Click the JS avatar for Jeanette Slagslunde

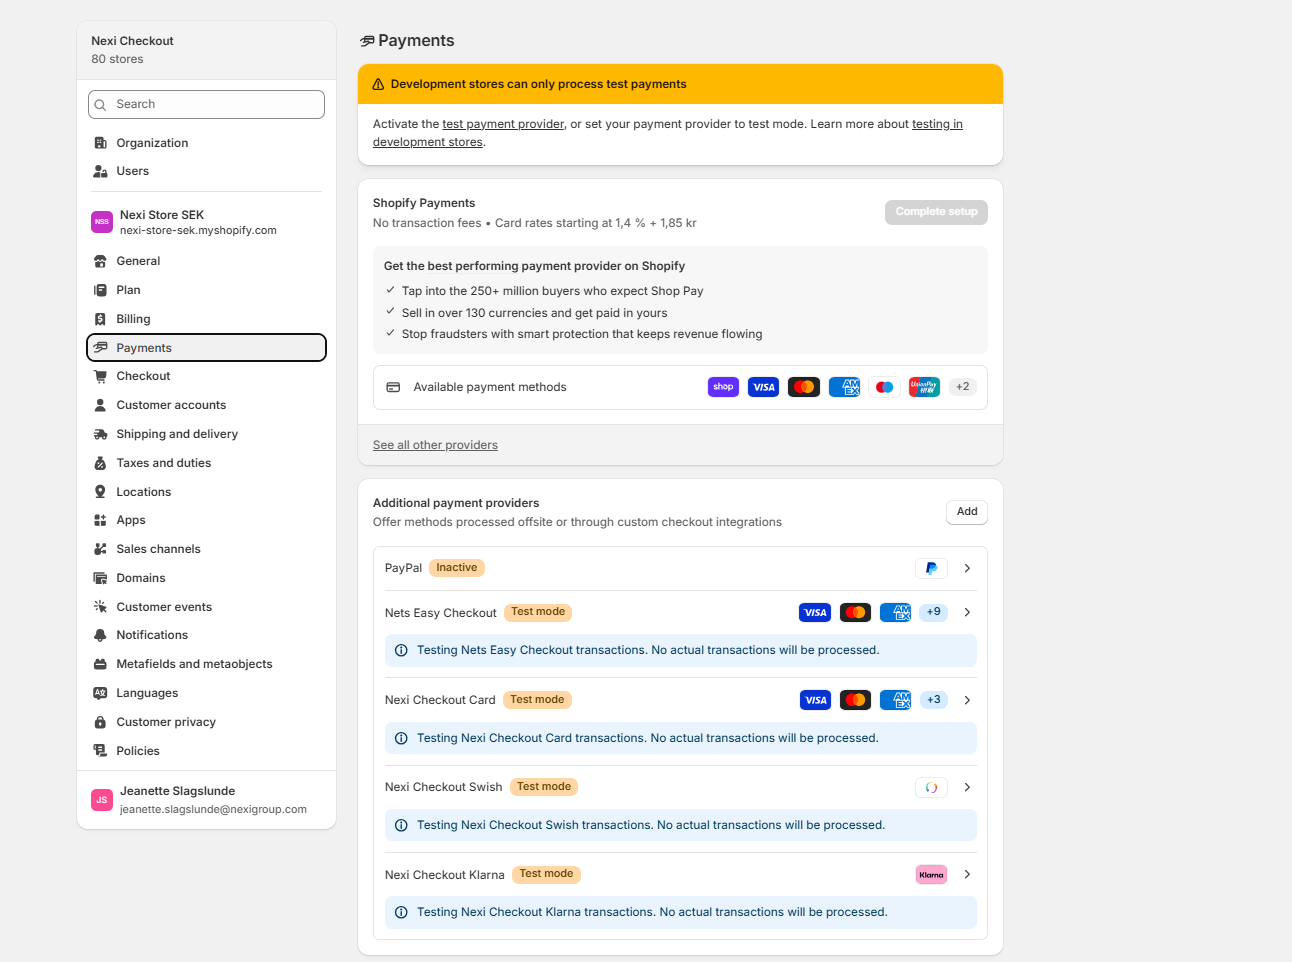click(102, 800)
